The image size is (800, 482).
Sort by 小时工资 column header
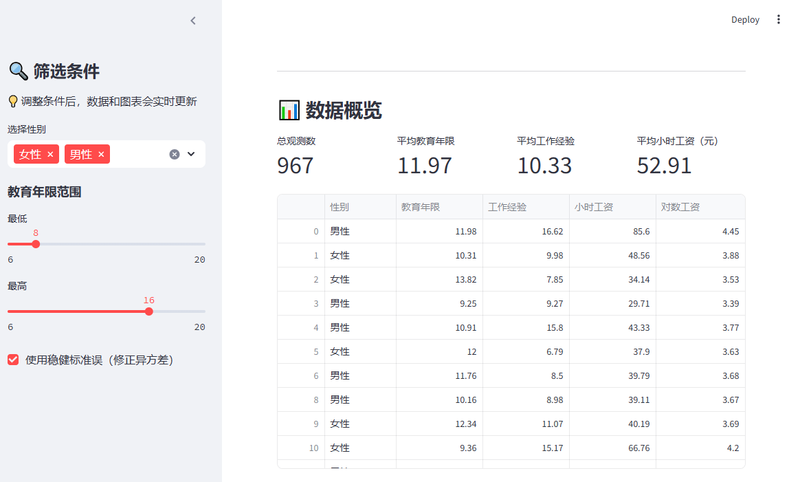594,207
